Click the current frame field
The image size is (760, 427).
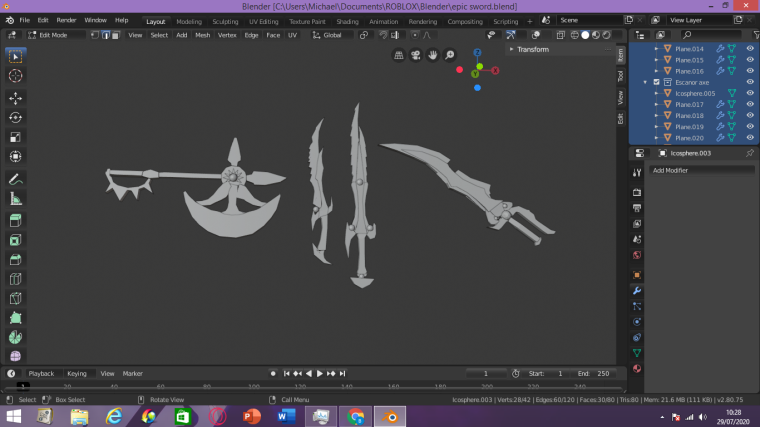coord(486,374)
